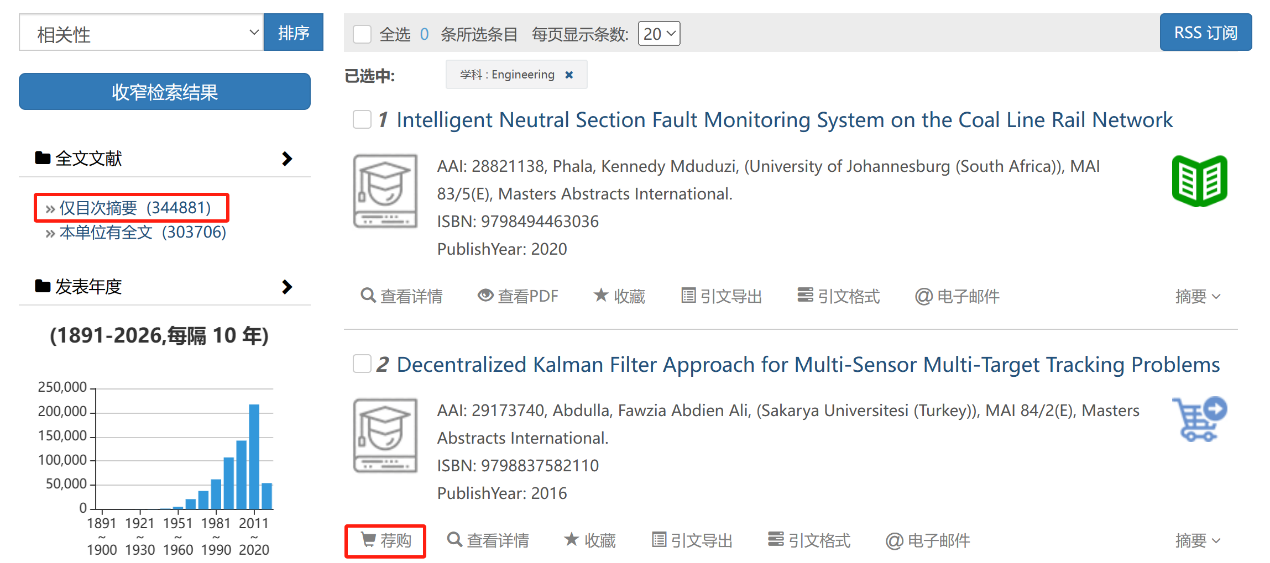Filter by 本单位有全文 link
Image resolution: width=1270 pixels, height=563 pixels.
pyautogui.click(x=135, y=232)
